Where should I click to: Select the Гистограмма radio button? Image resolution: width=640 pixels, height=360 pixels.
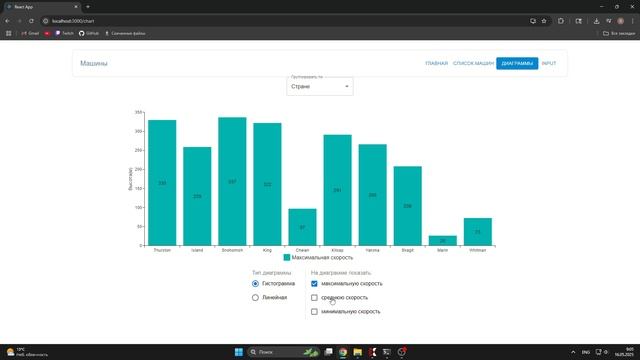pos(255,284)
